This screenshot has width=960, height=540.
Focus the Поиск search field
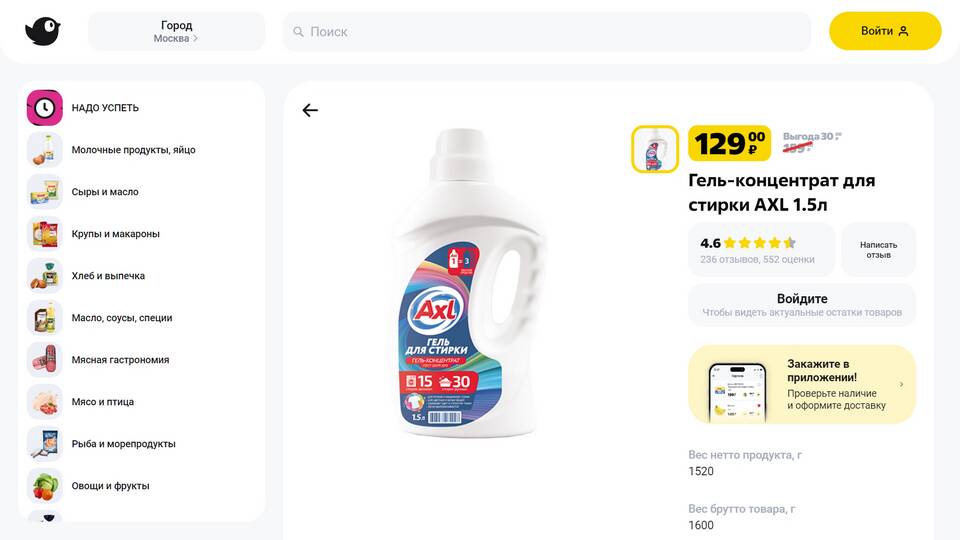(546, 32)
